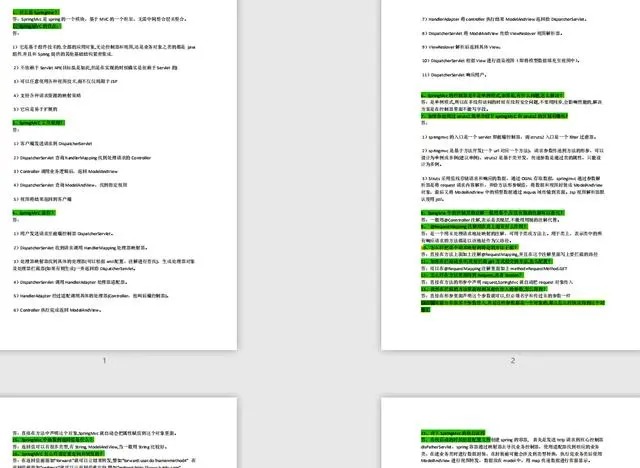Click the line ending with '局限于 JSP'
This screenshot has width=640, height=468.
coord(65,82)
